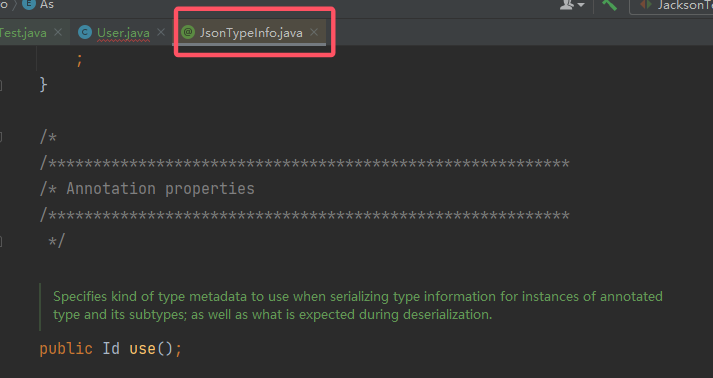Close the User.java tab
The width and height of the screenshot is (713, 378).
(161, 32)
